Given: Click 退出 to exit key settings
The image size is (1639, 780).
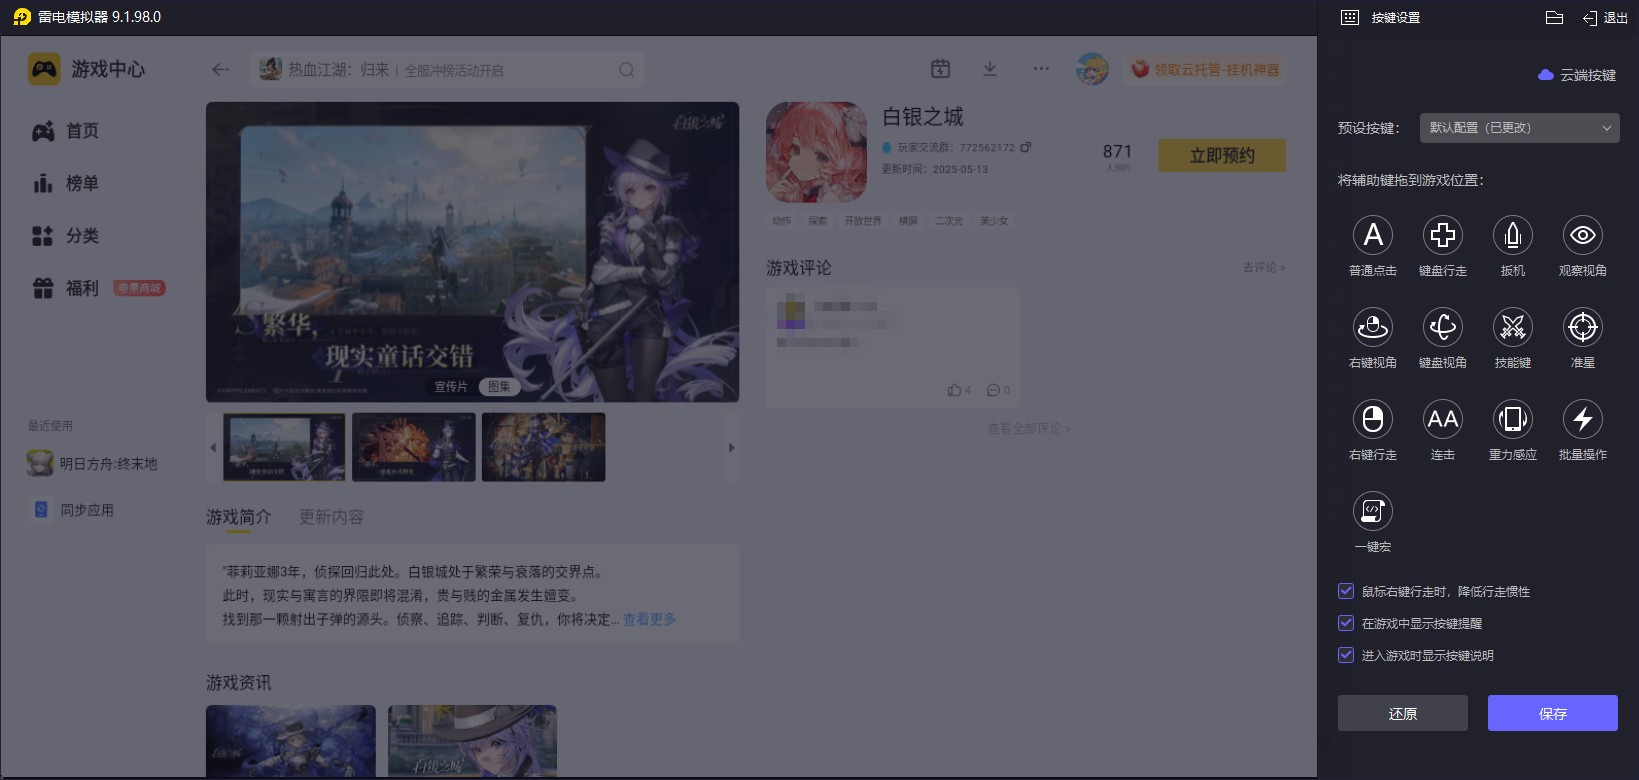Looking at the screenshot, I should 1606,18.
